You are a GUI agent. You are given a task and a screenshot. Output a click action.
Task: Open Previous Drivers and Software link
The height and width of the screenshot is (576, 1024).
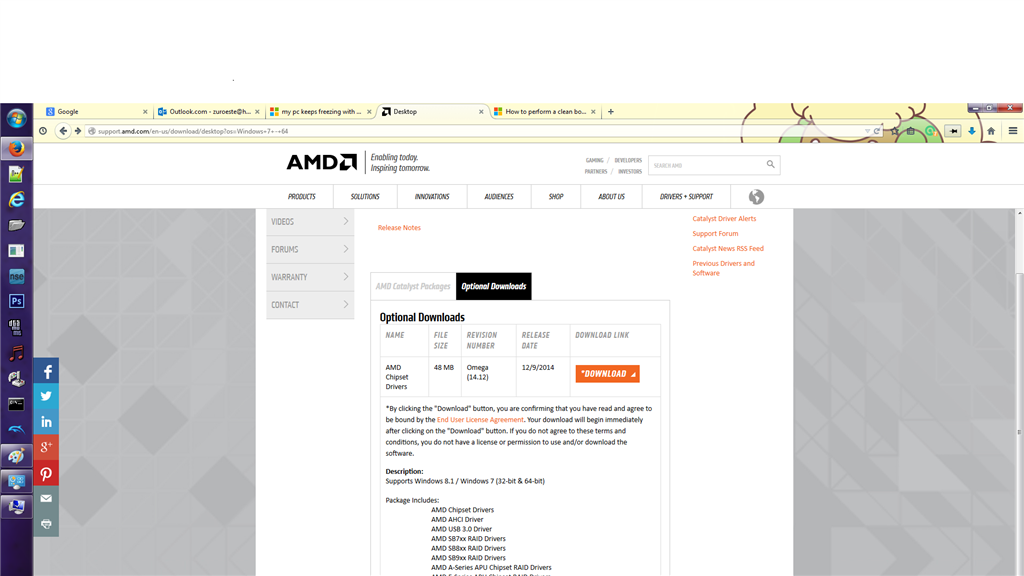pyautogui.click(x=723, y=268)
